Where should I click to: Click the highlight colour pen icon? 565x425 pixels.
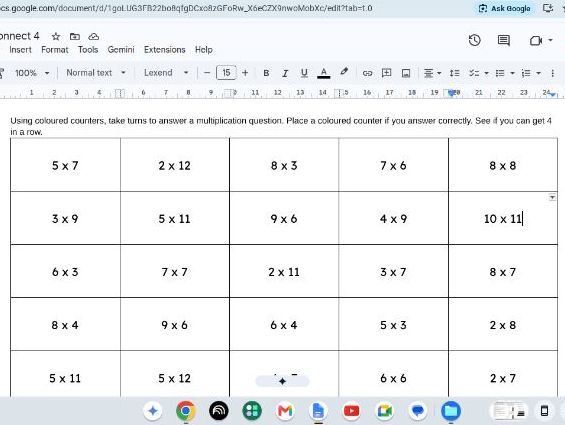click(344, 72)
